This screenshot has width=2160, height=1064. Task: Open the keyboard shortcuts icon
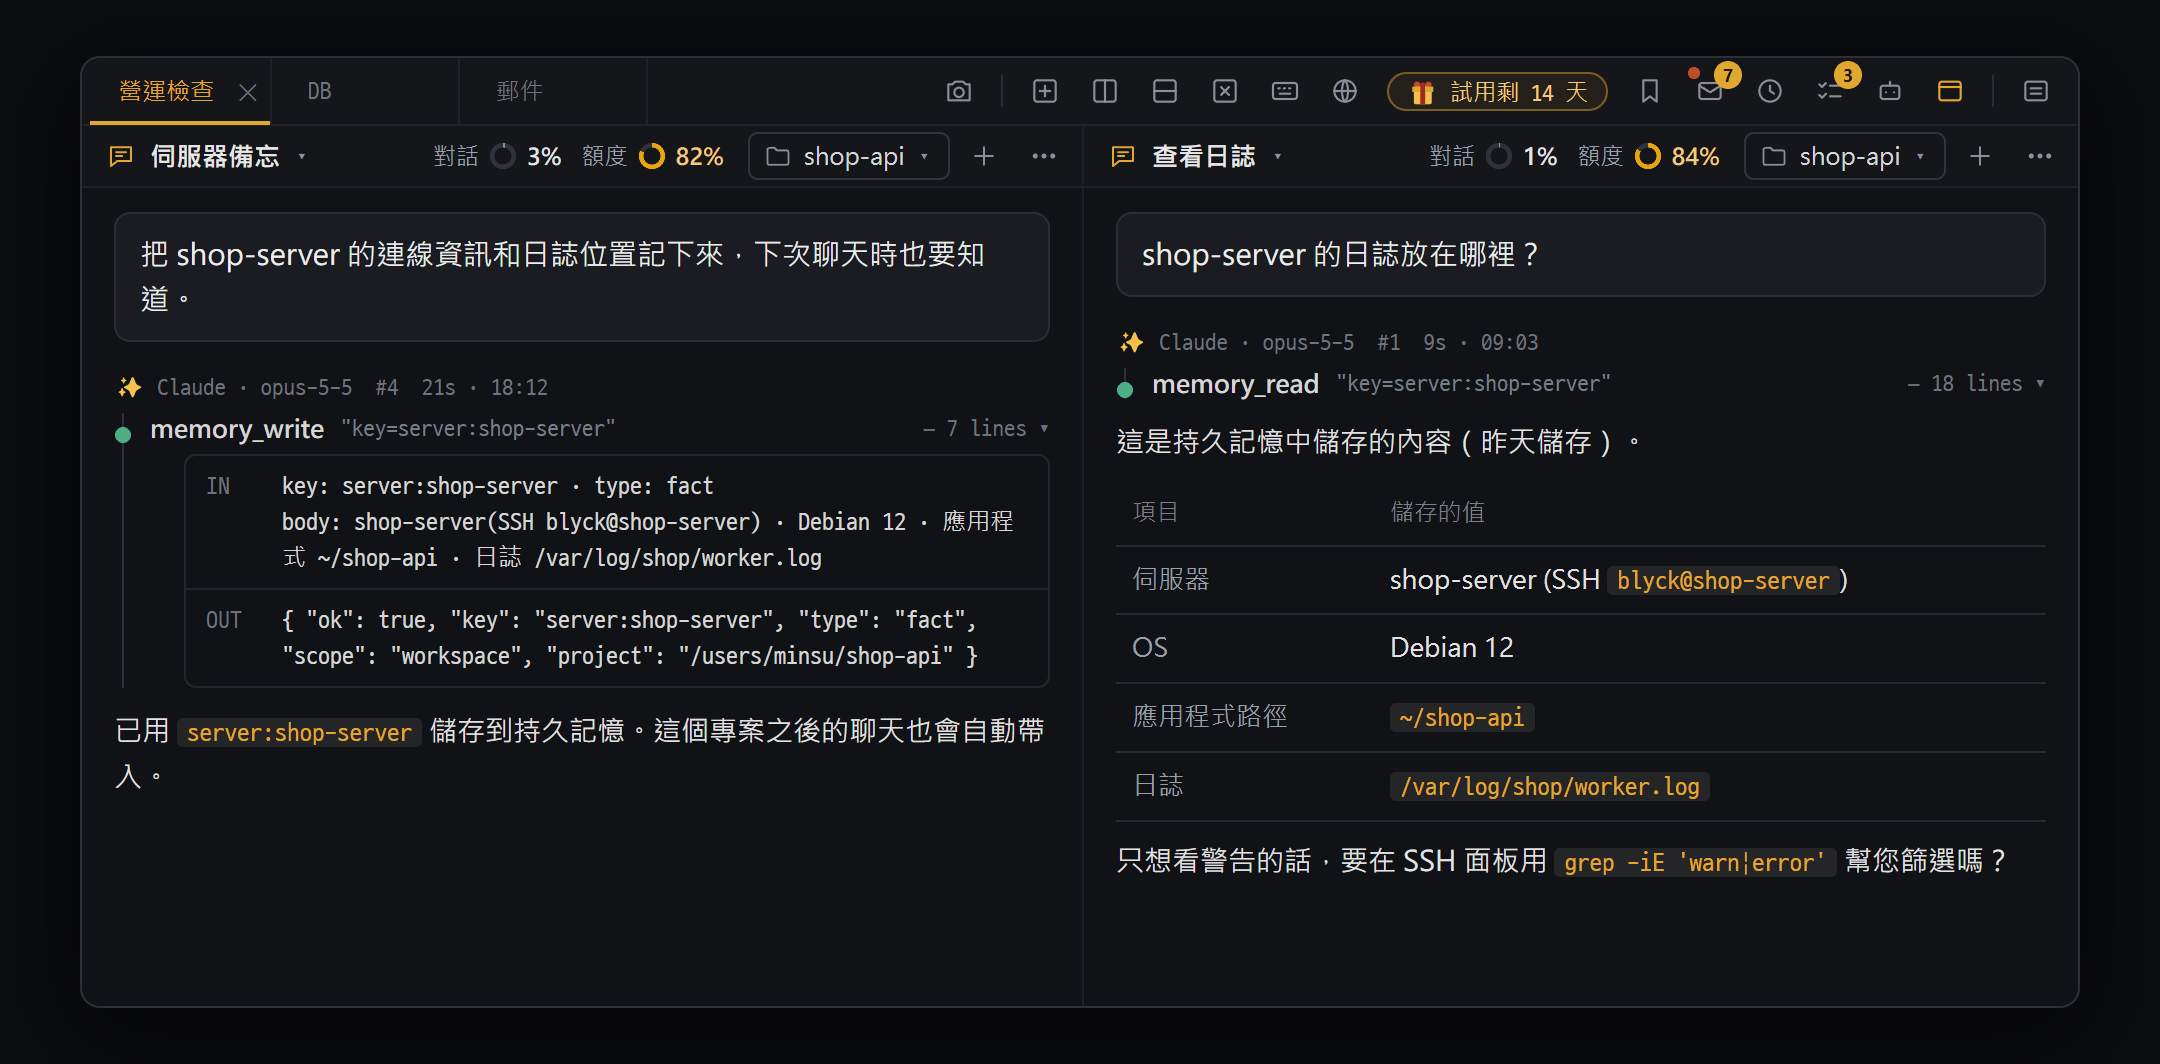tap(1284, 92)
